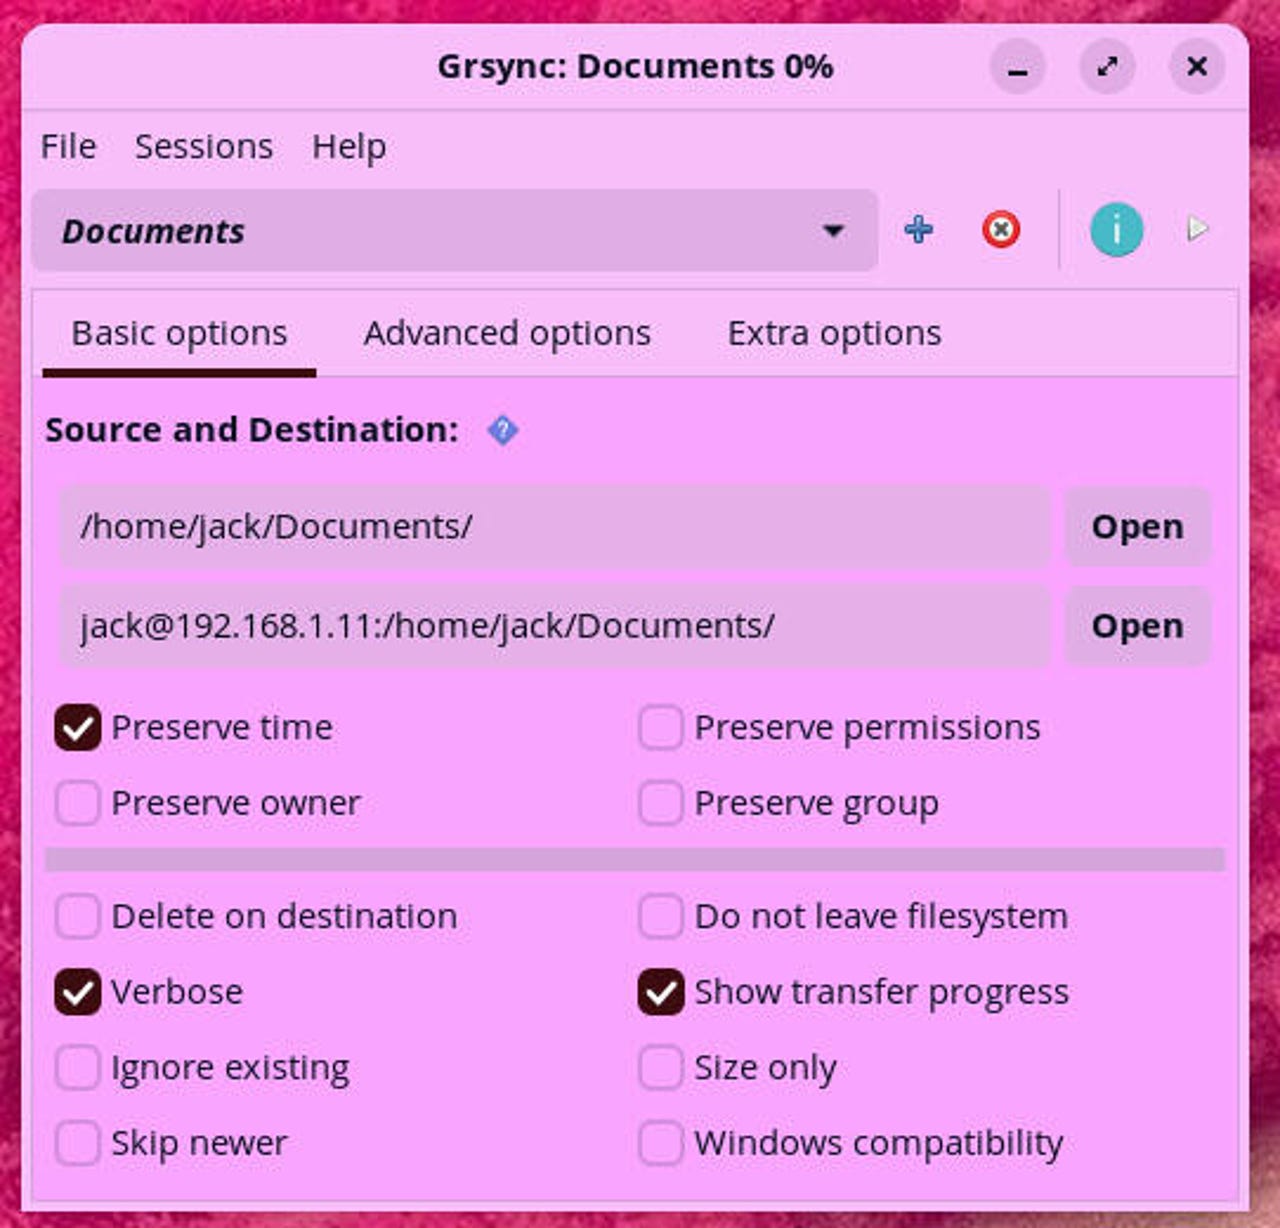Click Open button for source path

[x=1137, y=527]
